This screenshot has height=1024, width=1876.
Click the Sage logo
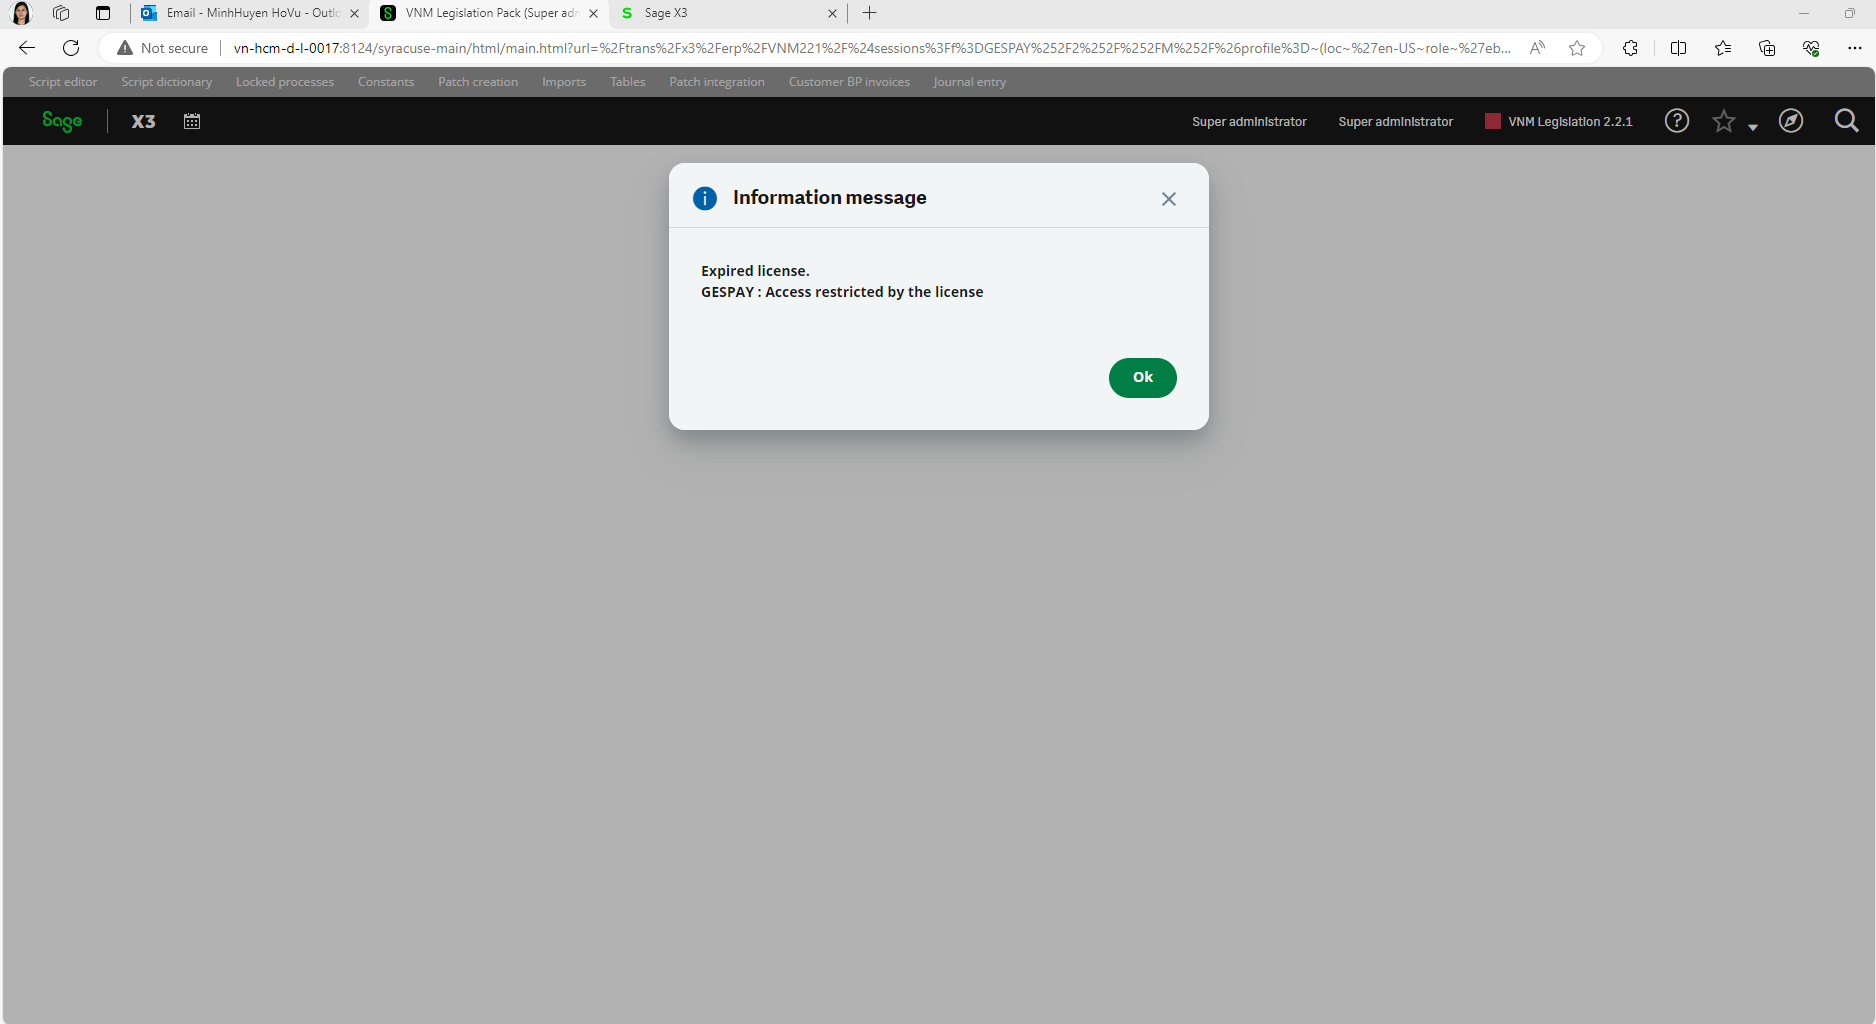pyautogui.click(x=62, y=121)
